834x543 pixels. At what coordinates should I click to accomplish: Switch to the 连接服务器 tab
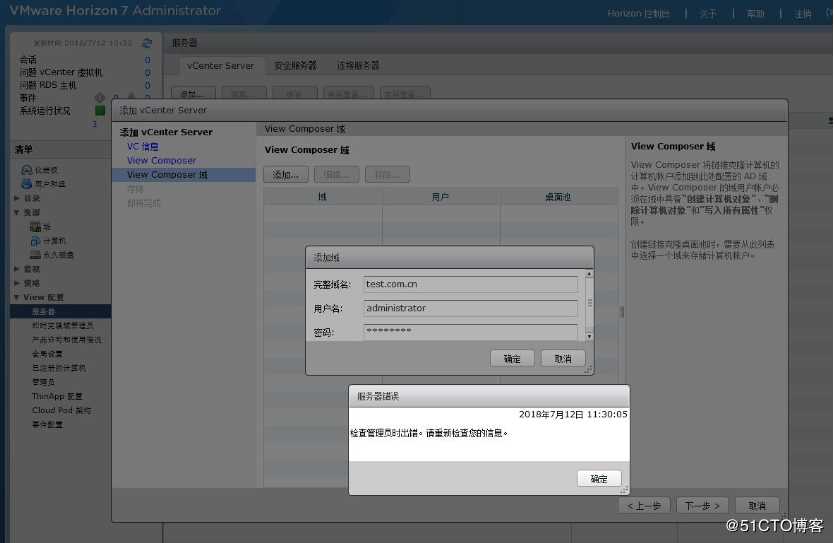(x=358, y=65)
